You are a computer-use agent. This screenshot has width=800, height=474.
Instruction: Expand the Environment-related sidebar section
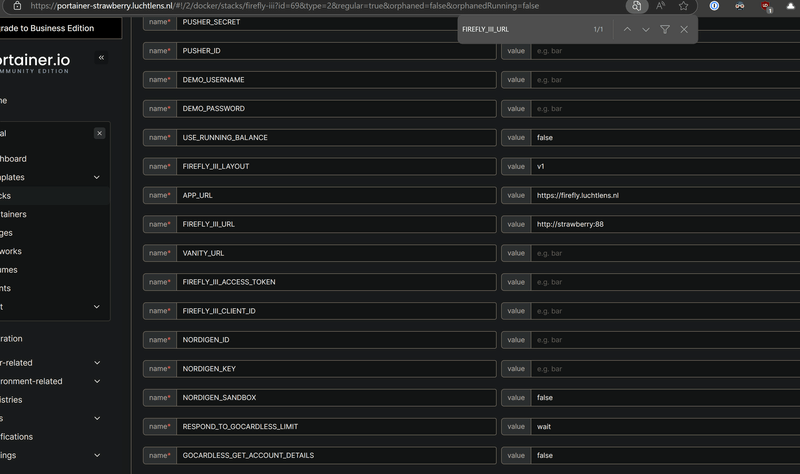point(97,381)
